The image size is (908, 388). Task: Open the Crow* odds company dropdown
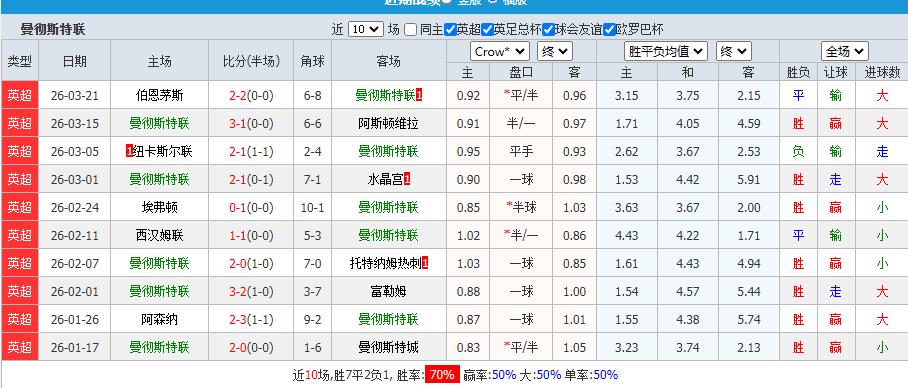(500, 52)
